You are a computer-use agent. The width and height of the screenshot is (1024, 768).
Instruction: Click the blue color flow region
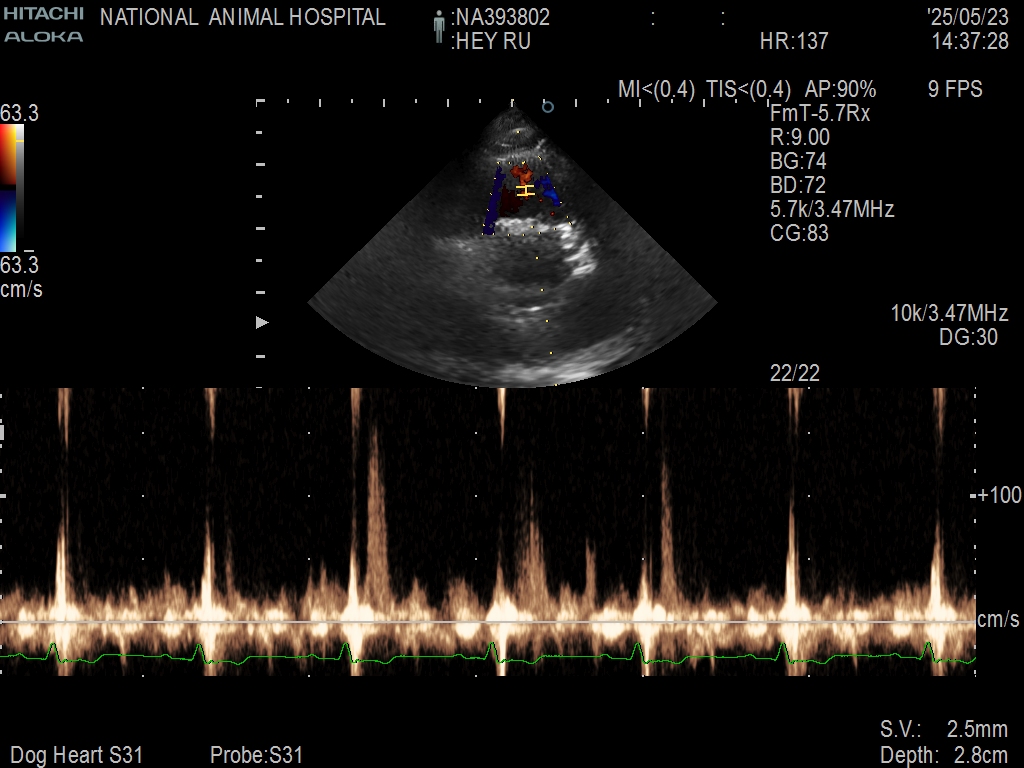point(550,192)
